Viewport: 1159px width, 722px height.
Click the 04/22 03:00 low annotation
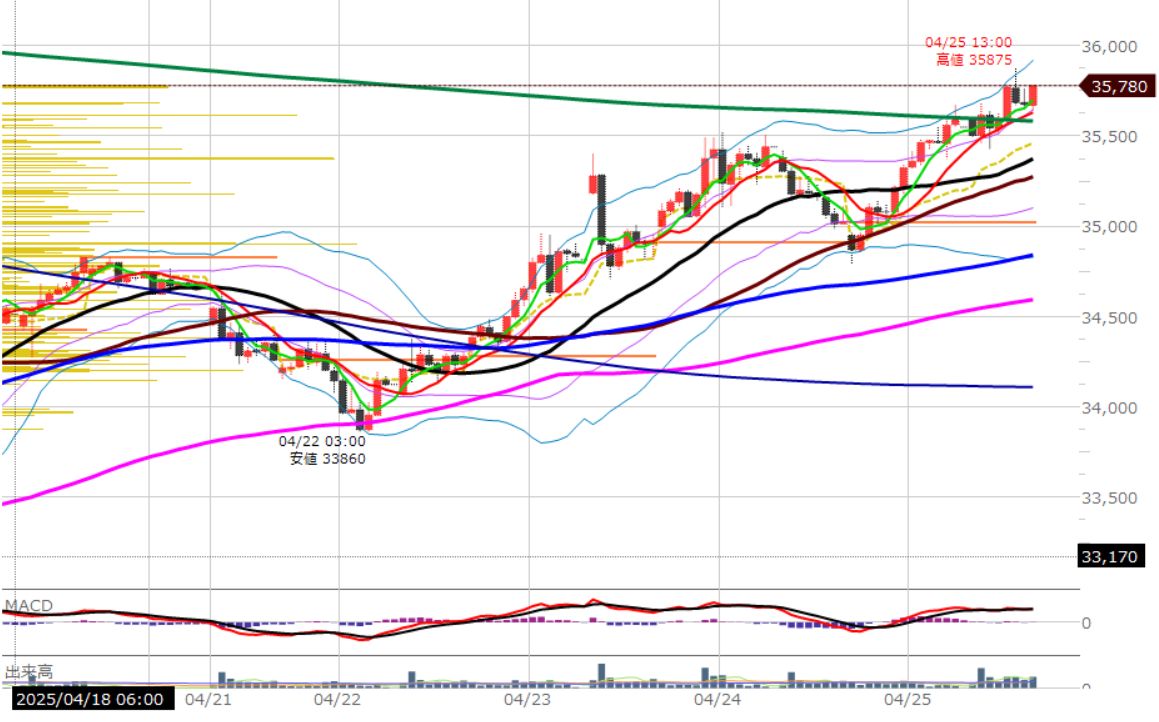322,441
